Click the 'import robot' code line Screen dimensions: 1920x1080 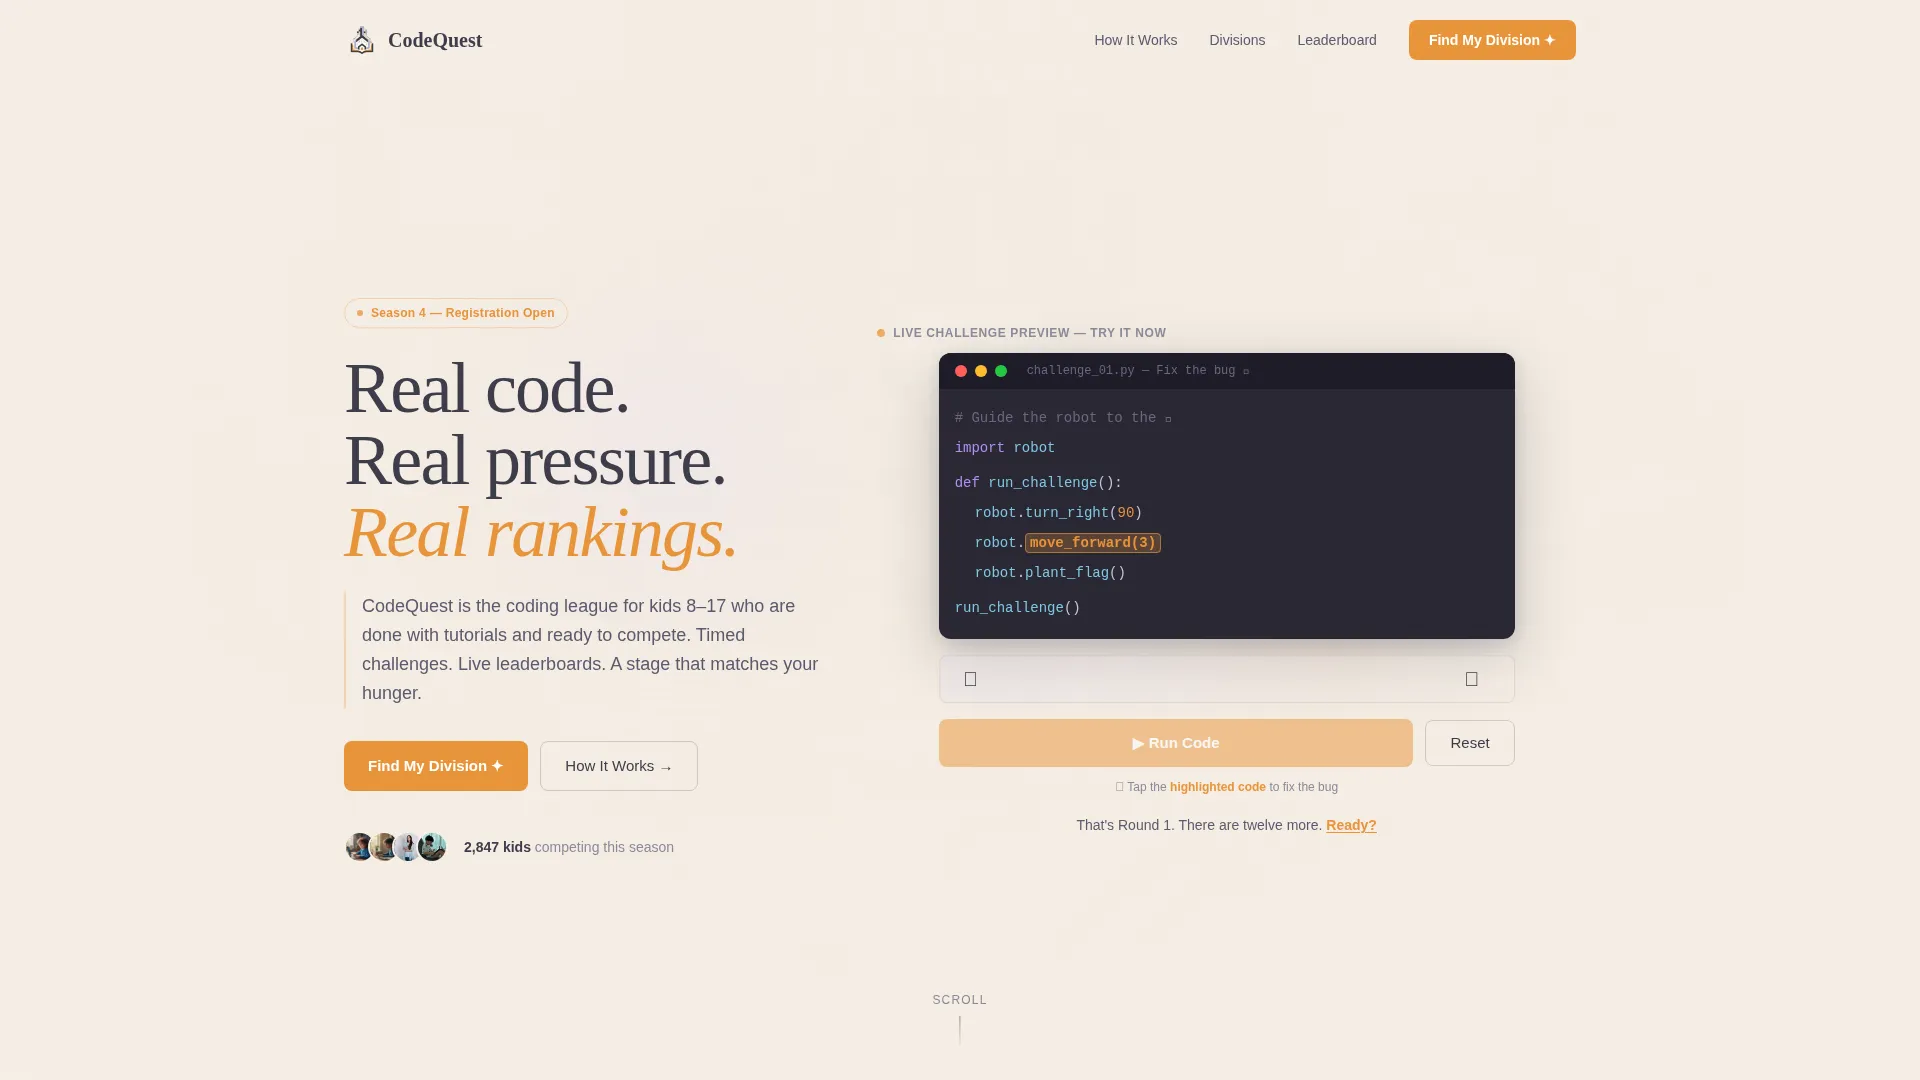tap(1005, 448)
